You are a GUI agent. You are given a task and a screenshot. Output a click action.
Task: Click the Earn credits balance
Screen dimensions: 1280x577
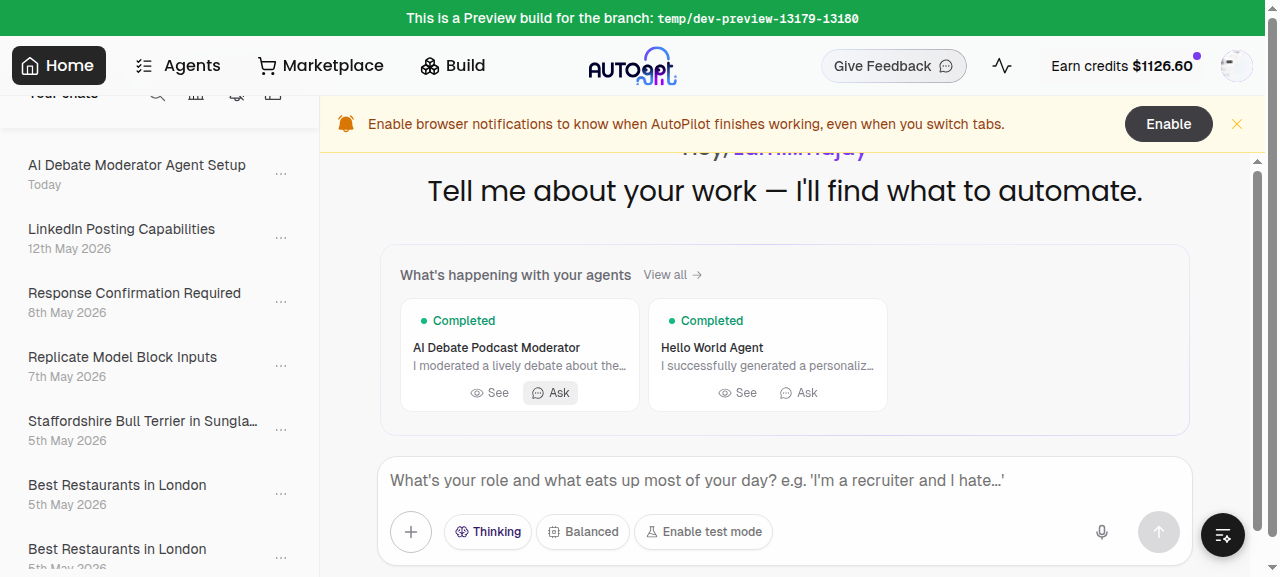[1122, 66]
